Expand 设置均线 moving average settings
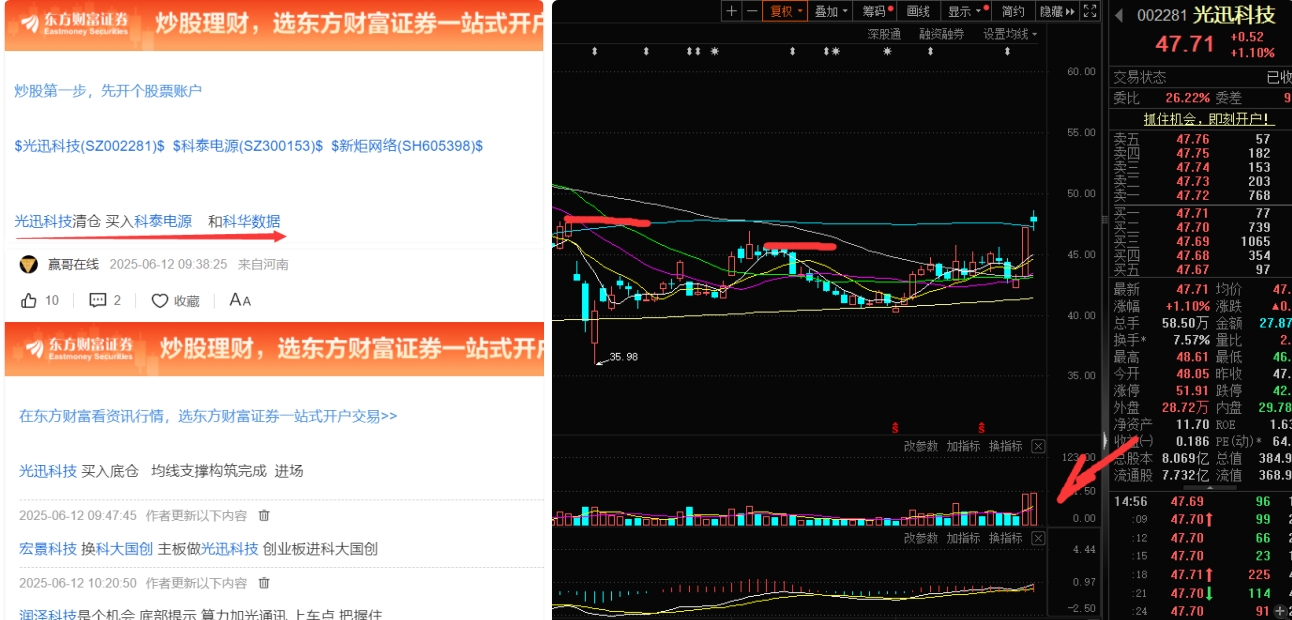This screenshot has height=620, width=1292. click(x=1010, y=34)
